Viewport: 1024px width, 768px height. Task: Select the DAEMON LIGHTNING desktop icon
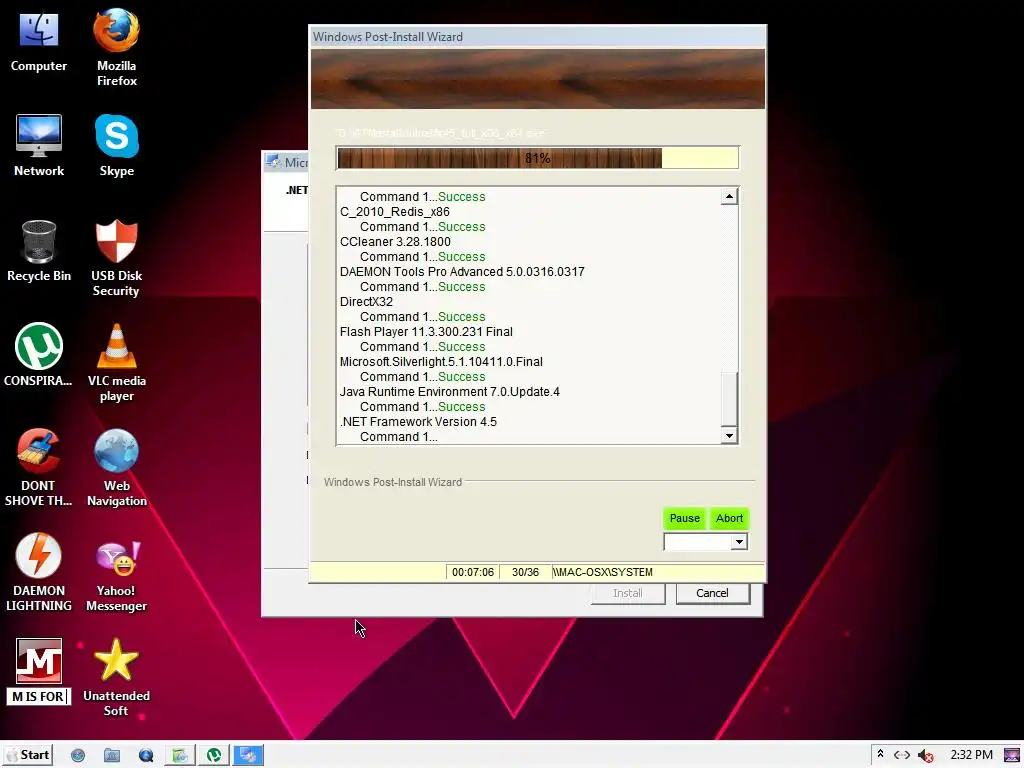tap(39, 573)
